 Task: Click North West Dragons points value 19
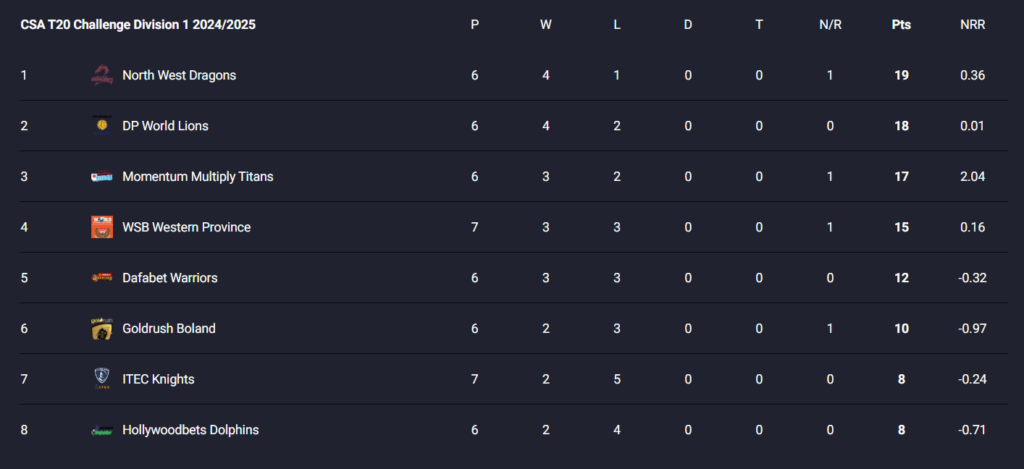901,75
